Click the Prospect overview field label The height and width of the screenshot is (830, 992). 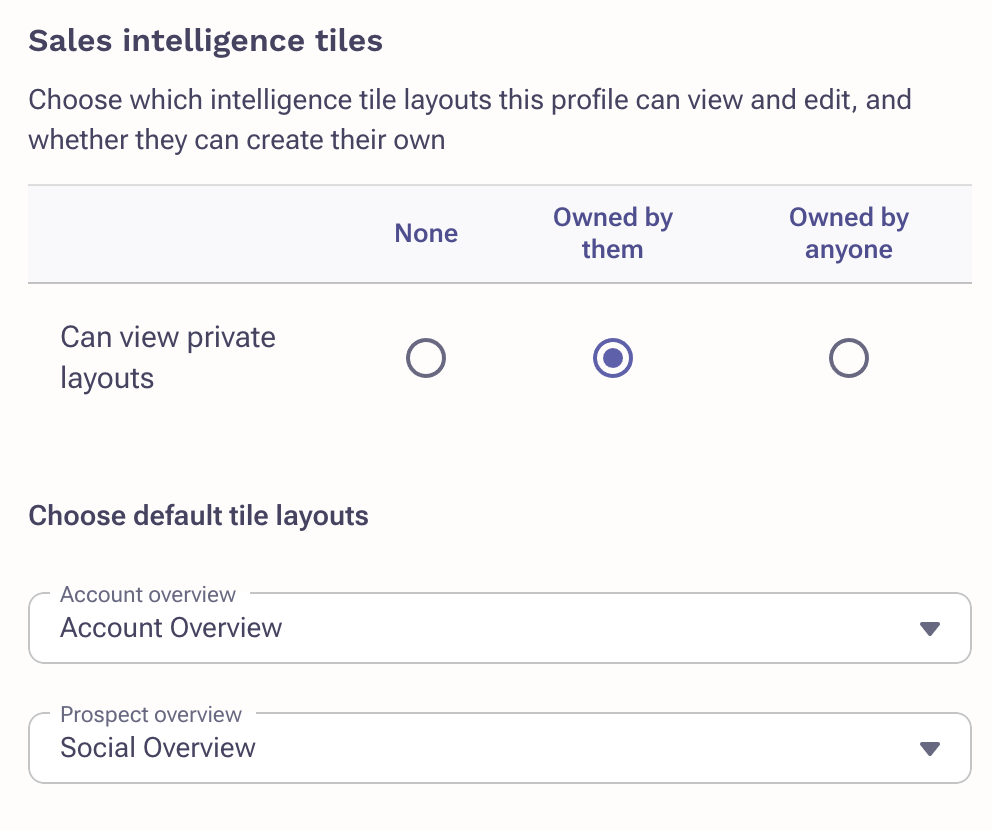click(151, 715)
